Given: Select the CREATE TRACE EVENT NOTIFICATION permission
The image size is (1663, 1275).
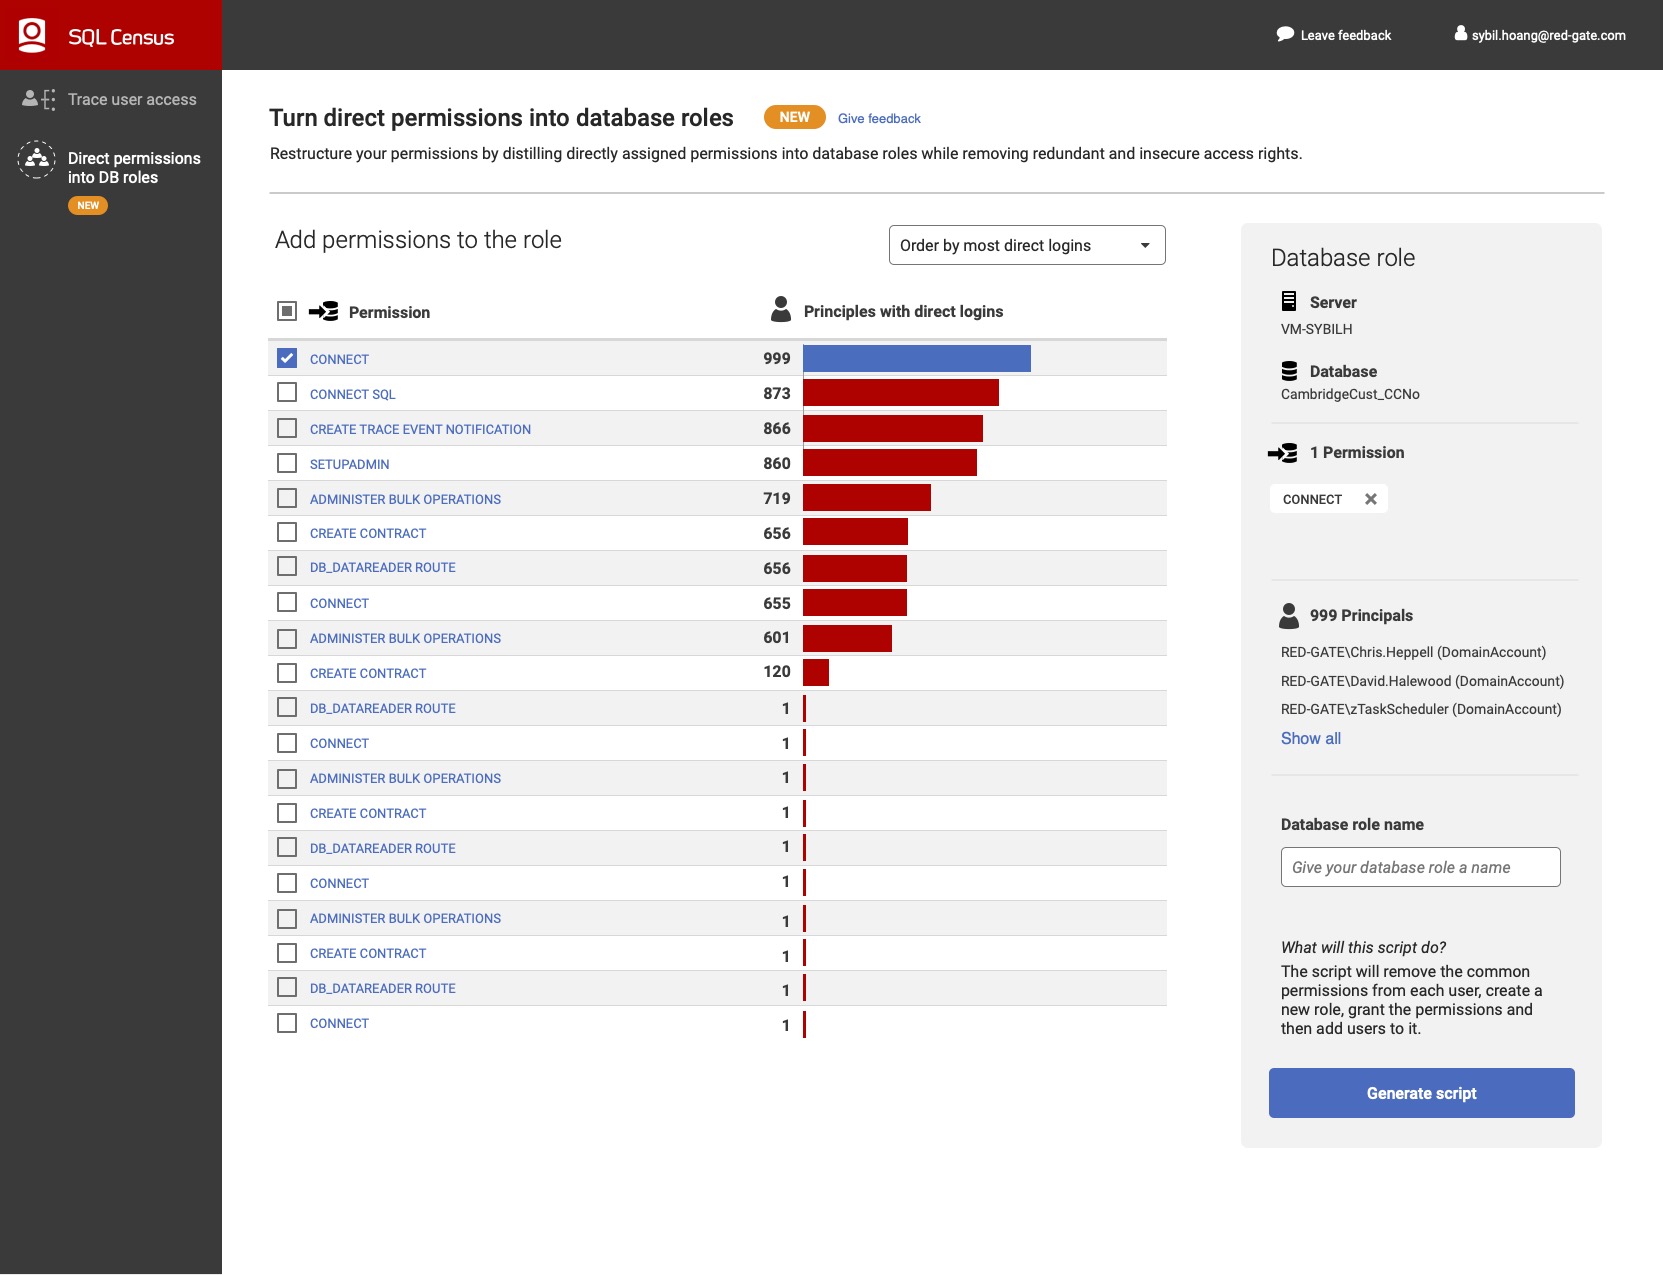Looking at the screenshot, I should (x=419, y=428).
